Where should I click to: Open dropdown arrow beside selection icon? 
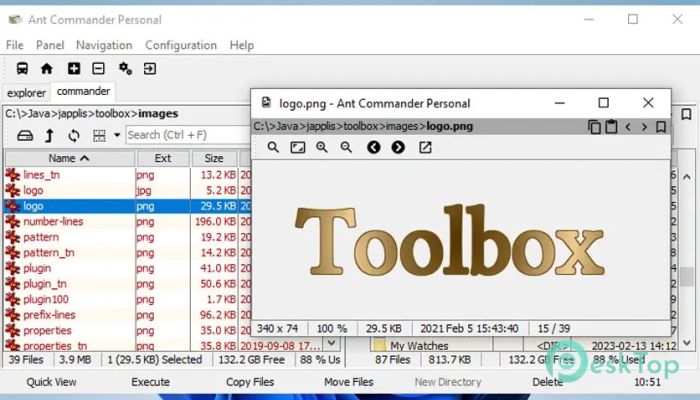(117, 135)
